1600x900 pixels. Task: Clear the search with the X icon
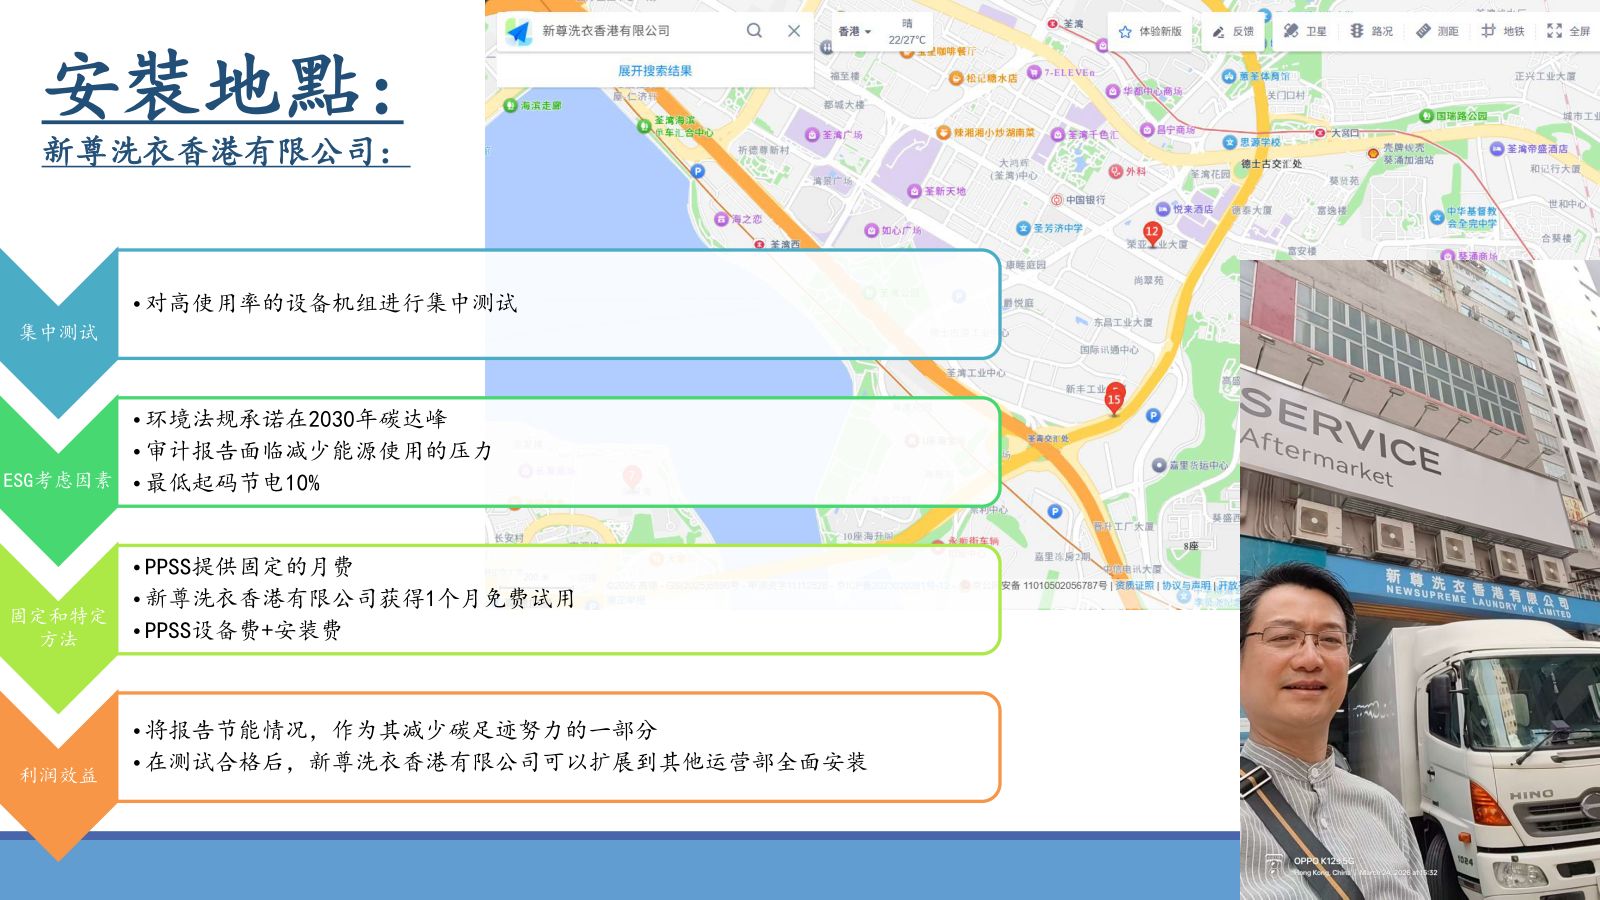794,31
